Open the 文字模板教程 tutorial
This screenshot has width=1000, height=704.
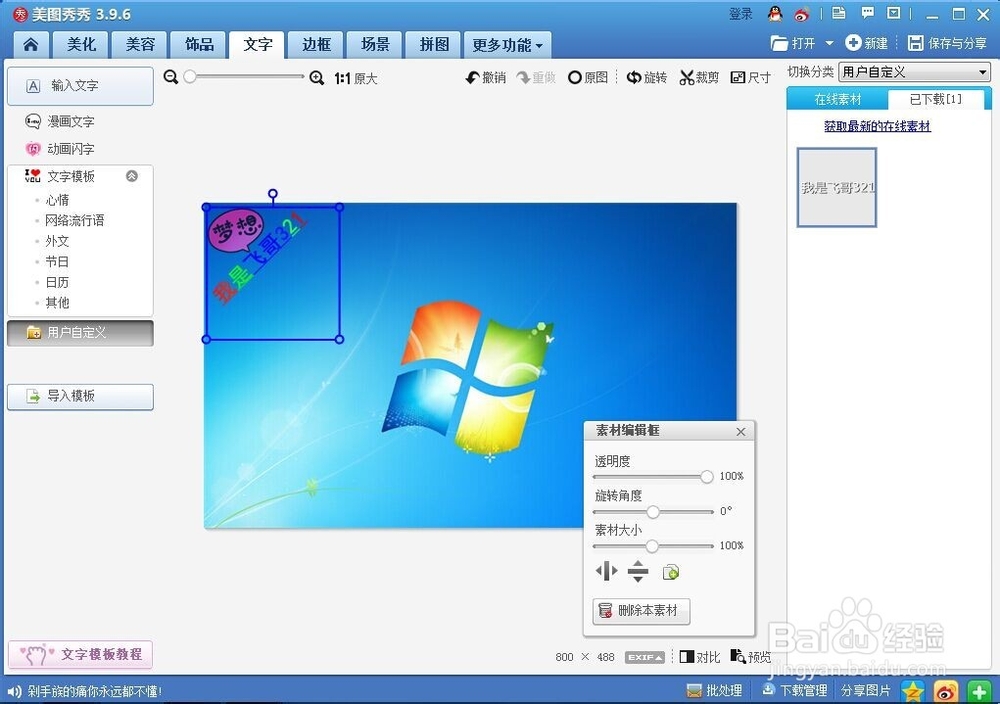tap(80, 654)
